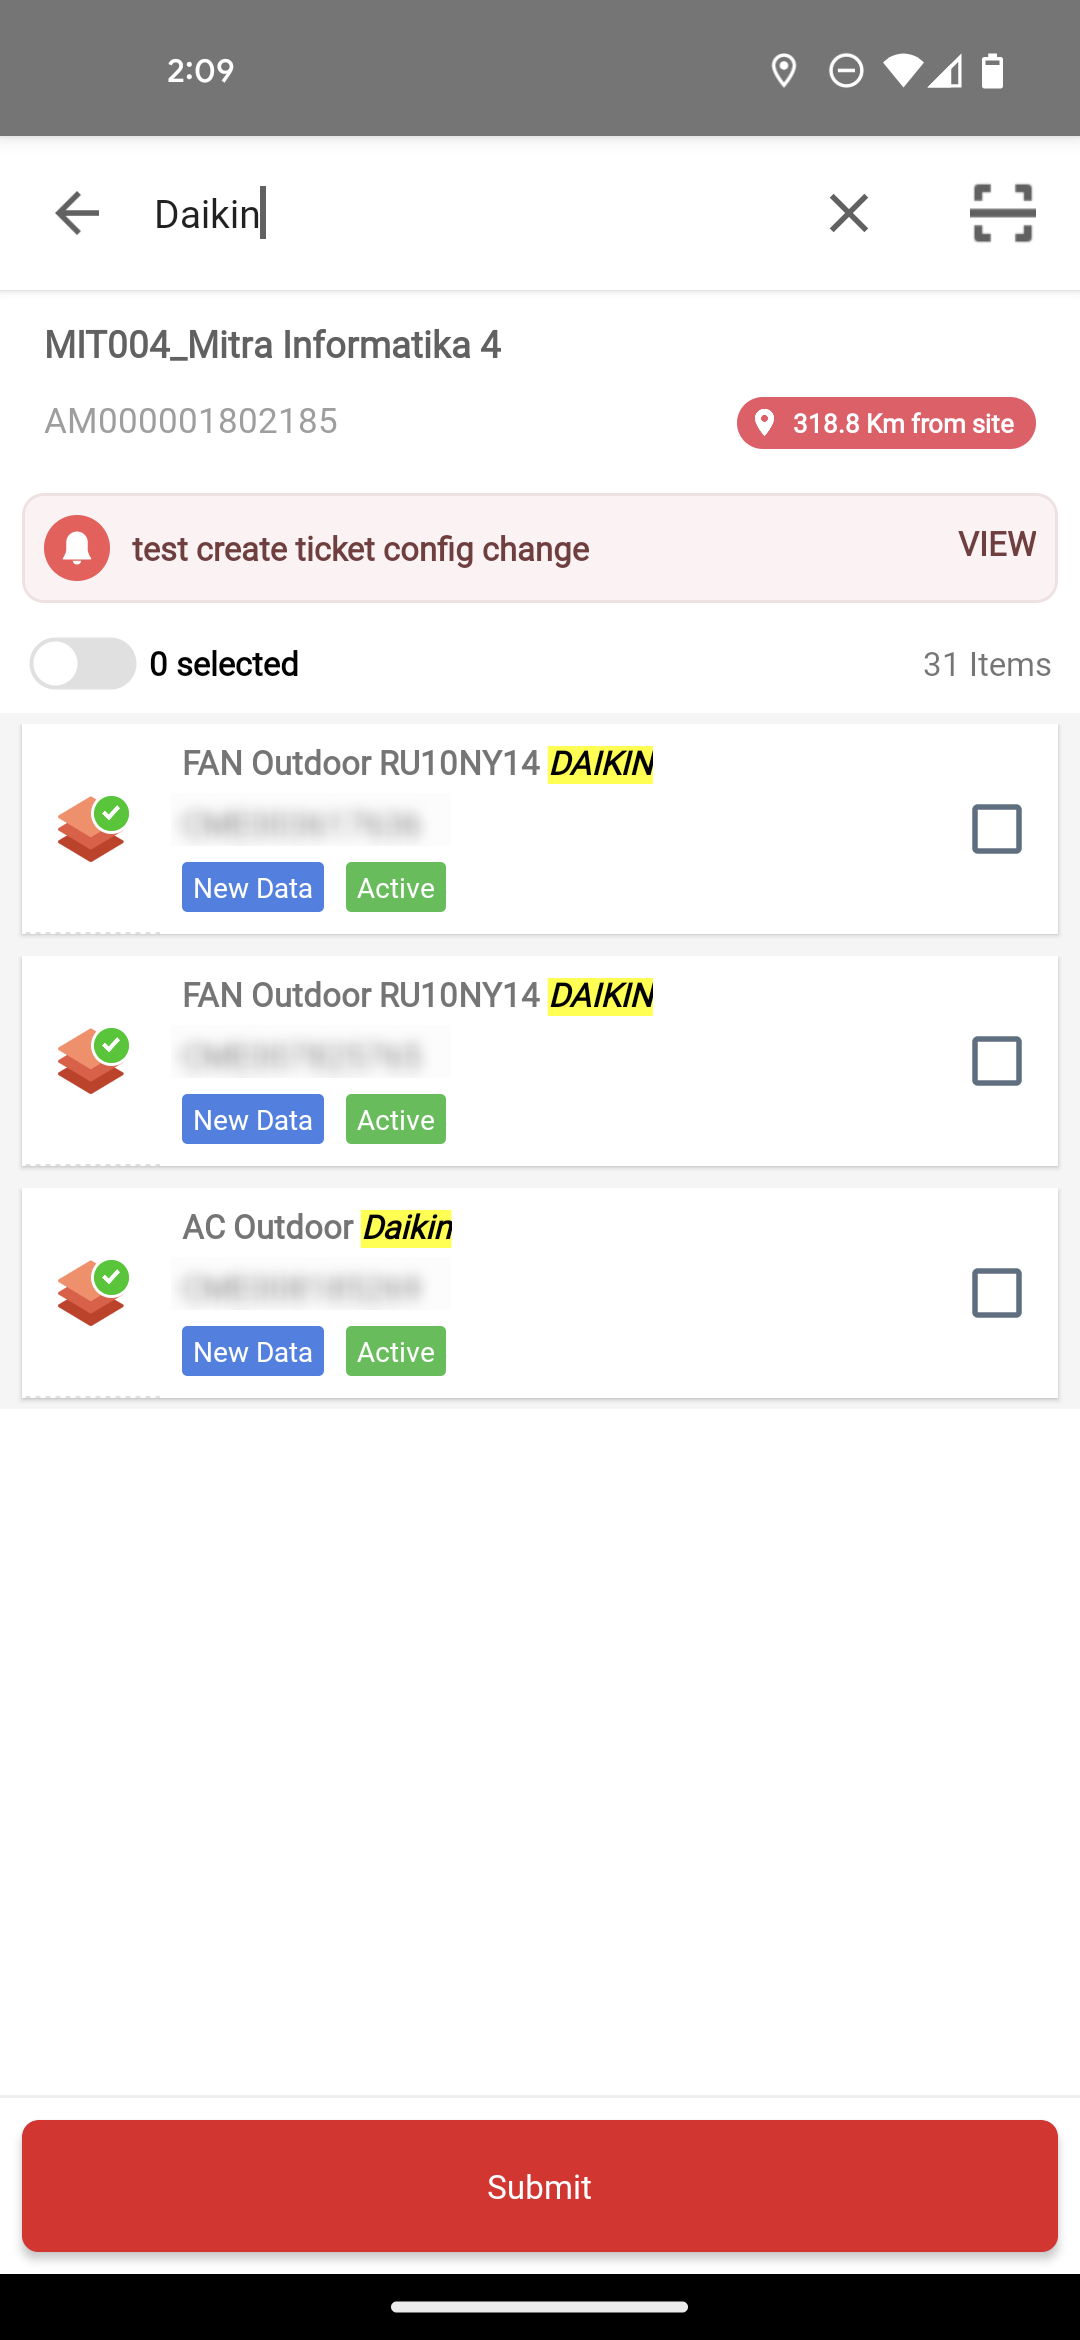Viewport: 1080px width, 2340px height.
Task: Submit the selected items
Action: coord(540,2186)
